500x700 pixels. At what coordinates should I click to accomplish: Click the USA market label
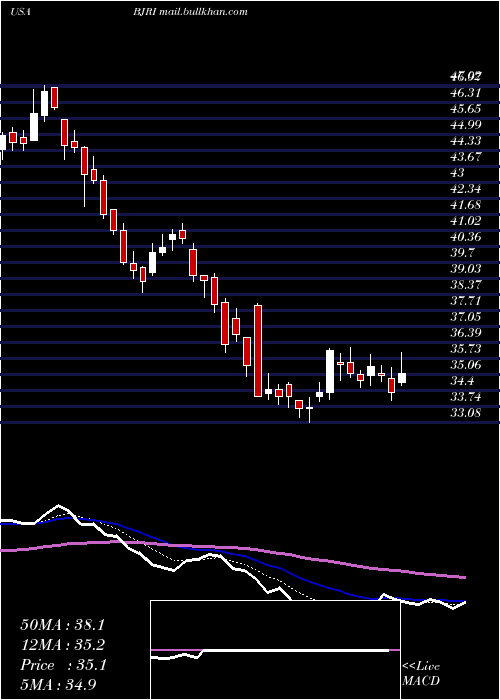click(x=20, y=12)
